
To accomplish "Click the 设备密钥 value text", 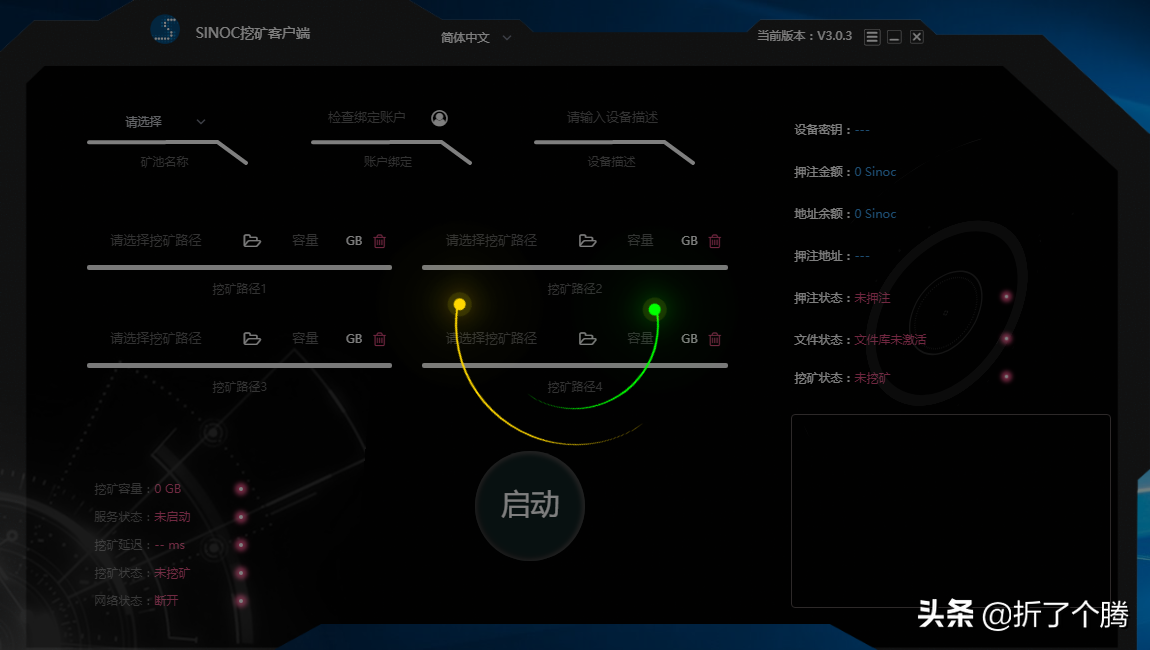I will (x=862, y=130).
